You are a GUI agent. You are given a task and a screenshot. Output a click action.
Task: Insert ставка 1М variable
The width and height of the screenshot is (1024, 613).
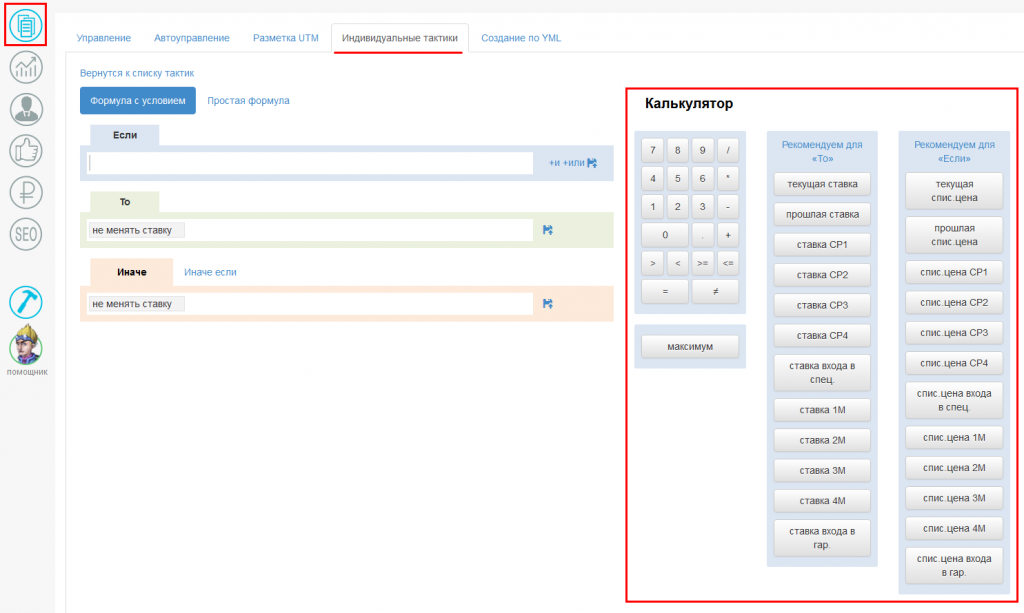[822, 410]
